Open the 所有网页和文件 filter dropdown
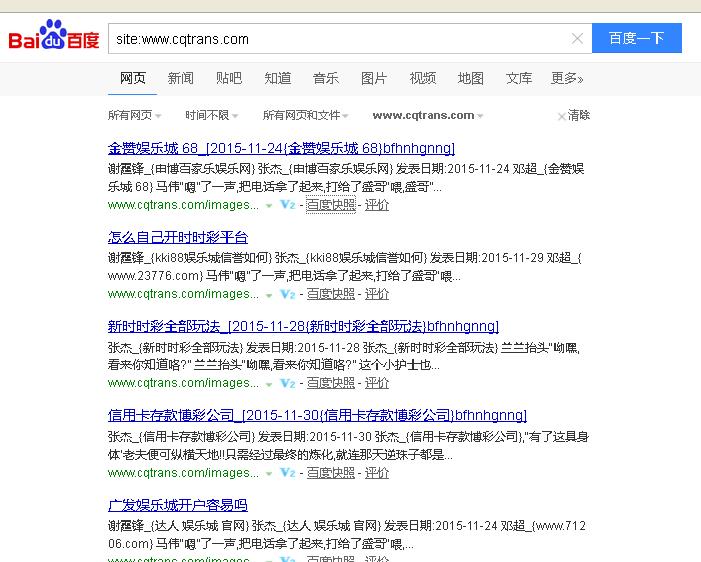 coord(305,115)
